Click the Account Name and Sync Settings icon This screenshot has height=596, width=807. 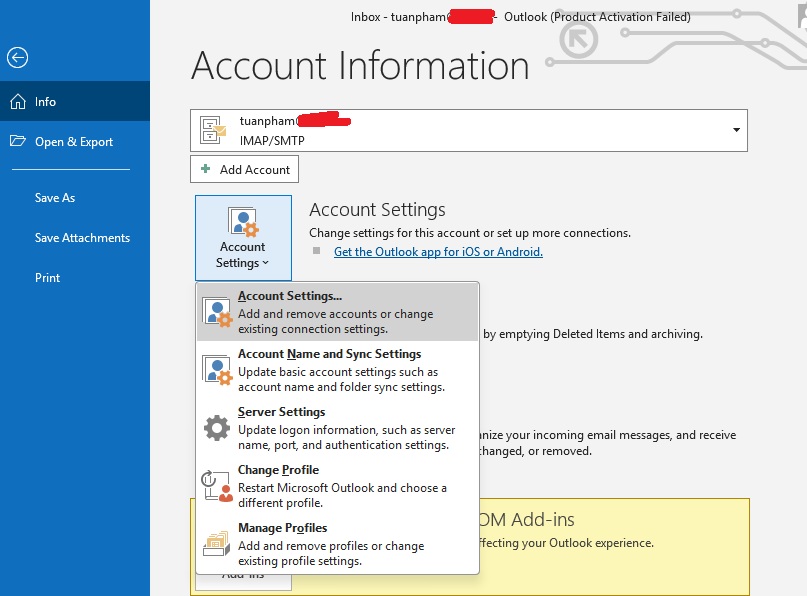click(x=217, y=370)
